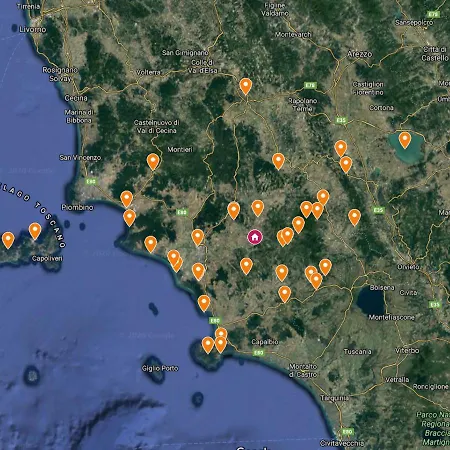The width and height of the screenshot is (450, 450).
Task: Click the Civitavecchia label
Action: (x=342, y=443)
